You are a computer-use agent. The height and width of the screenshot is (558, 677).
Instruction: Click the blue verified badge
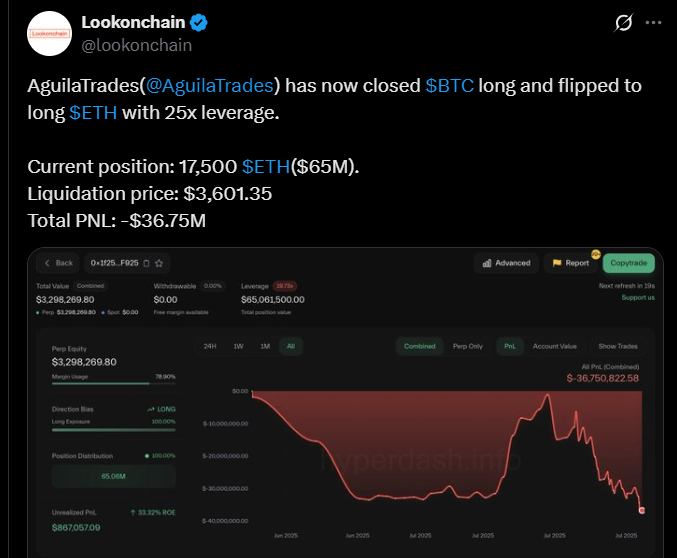(199, 22)
